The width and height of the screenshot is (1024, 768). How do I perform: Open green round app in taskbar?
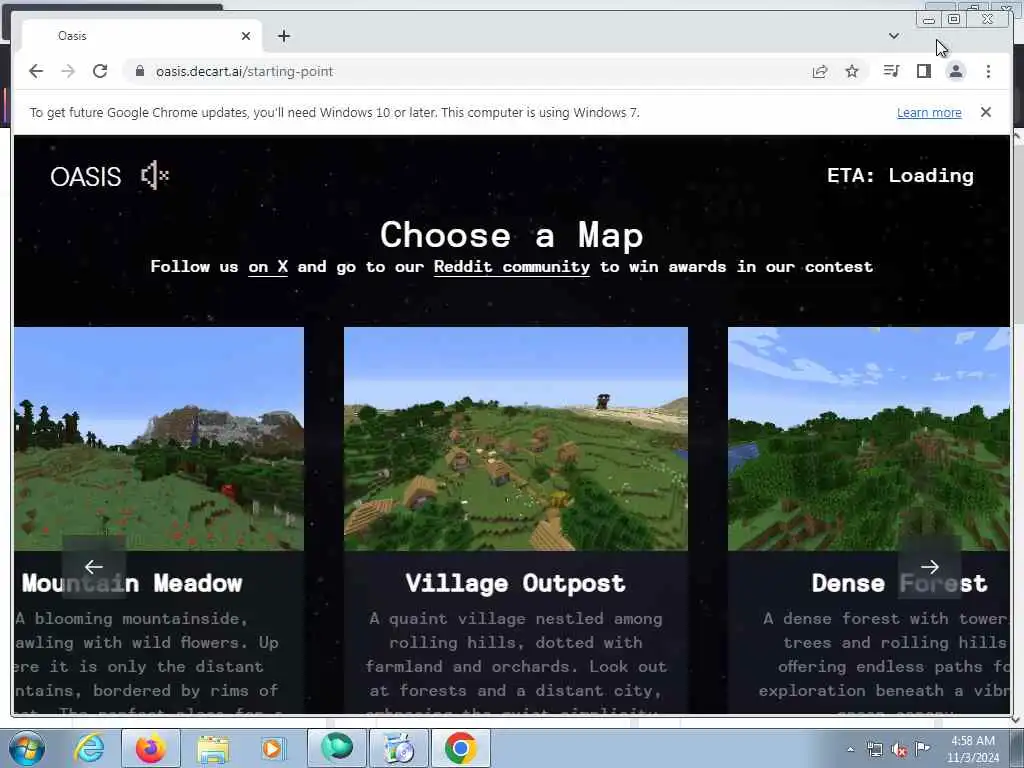337,748
